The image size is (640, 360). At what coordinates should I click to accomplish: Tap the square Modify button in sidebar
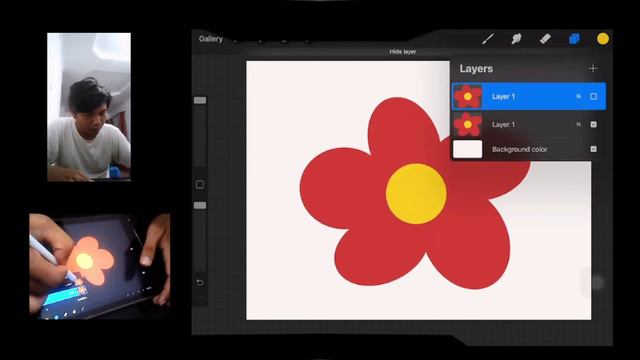pyautogui.click(x=200, y=184)
